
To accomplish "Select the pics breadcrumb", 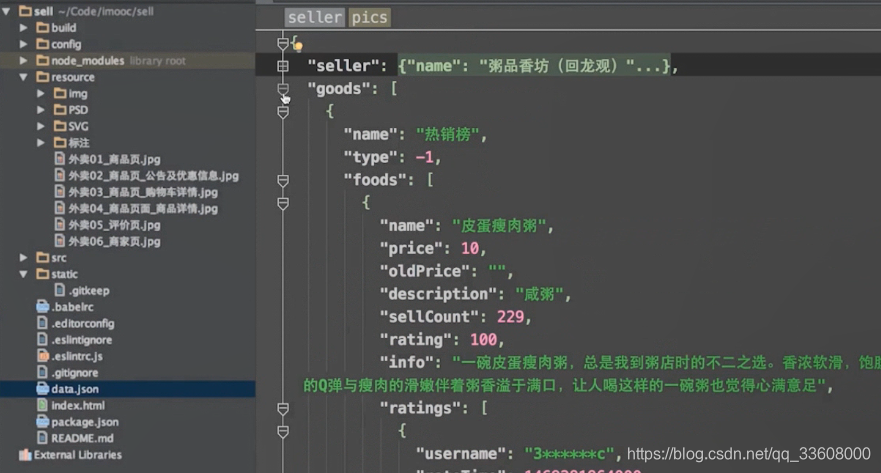I will [369, 17].
